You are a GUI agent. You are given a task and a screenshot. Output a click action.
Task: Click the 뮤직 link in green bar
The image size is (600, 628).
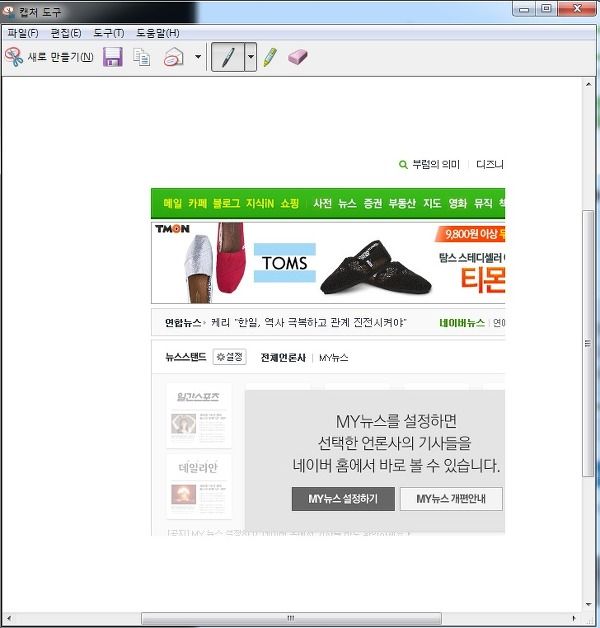point(483,203)
